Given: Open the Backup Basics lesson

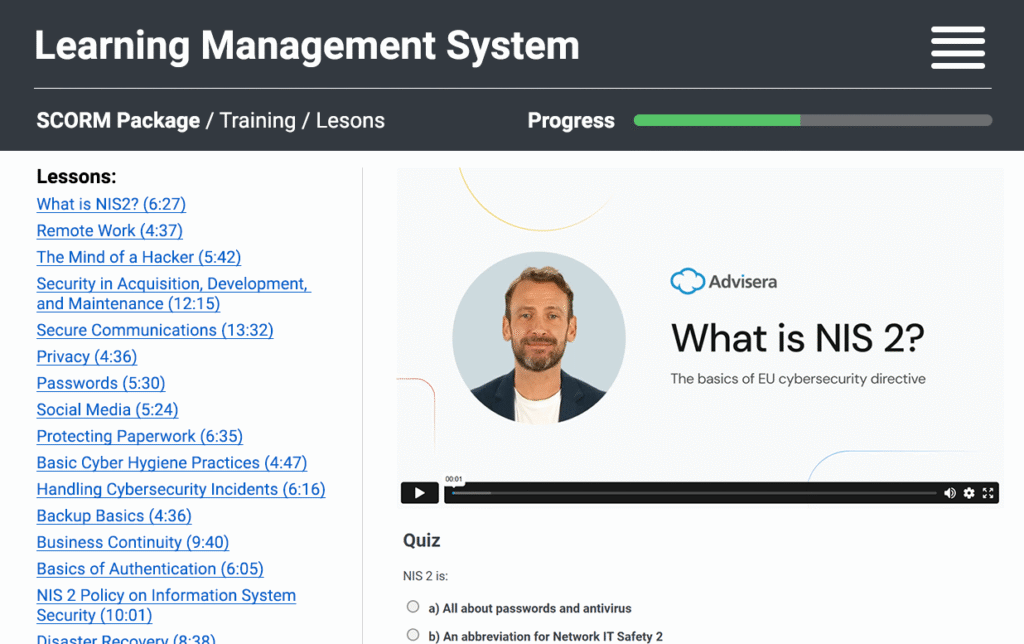Looking at the screenshot, I should click(113, 516).
